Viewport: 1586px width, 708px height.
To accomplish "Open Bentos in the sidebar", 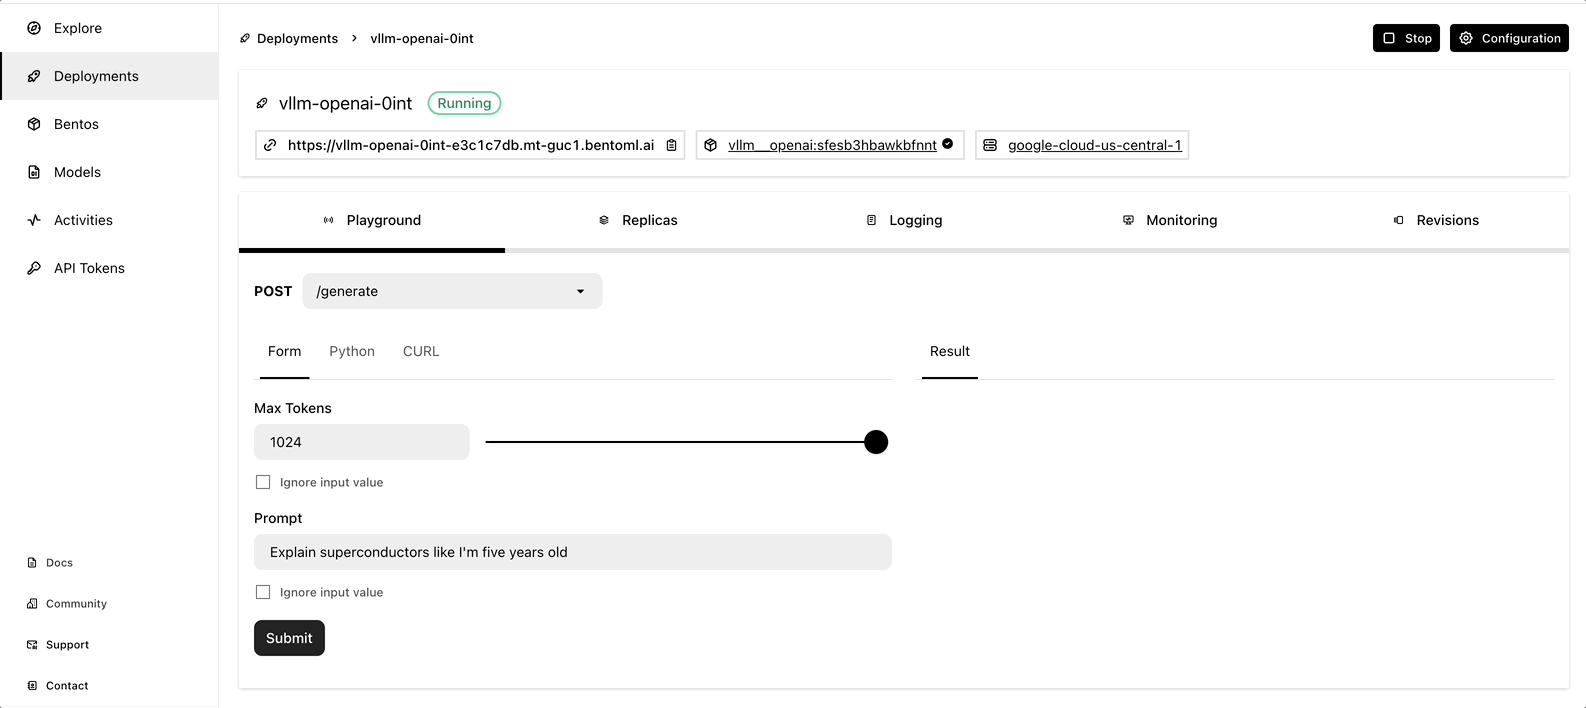I will [109, 124].
